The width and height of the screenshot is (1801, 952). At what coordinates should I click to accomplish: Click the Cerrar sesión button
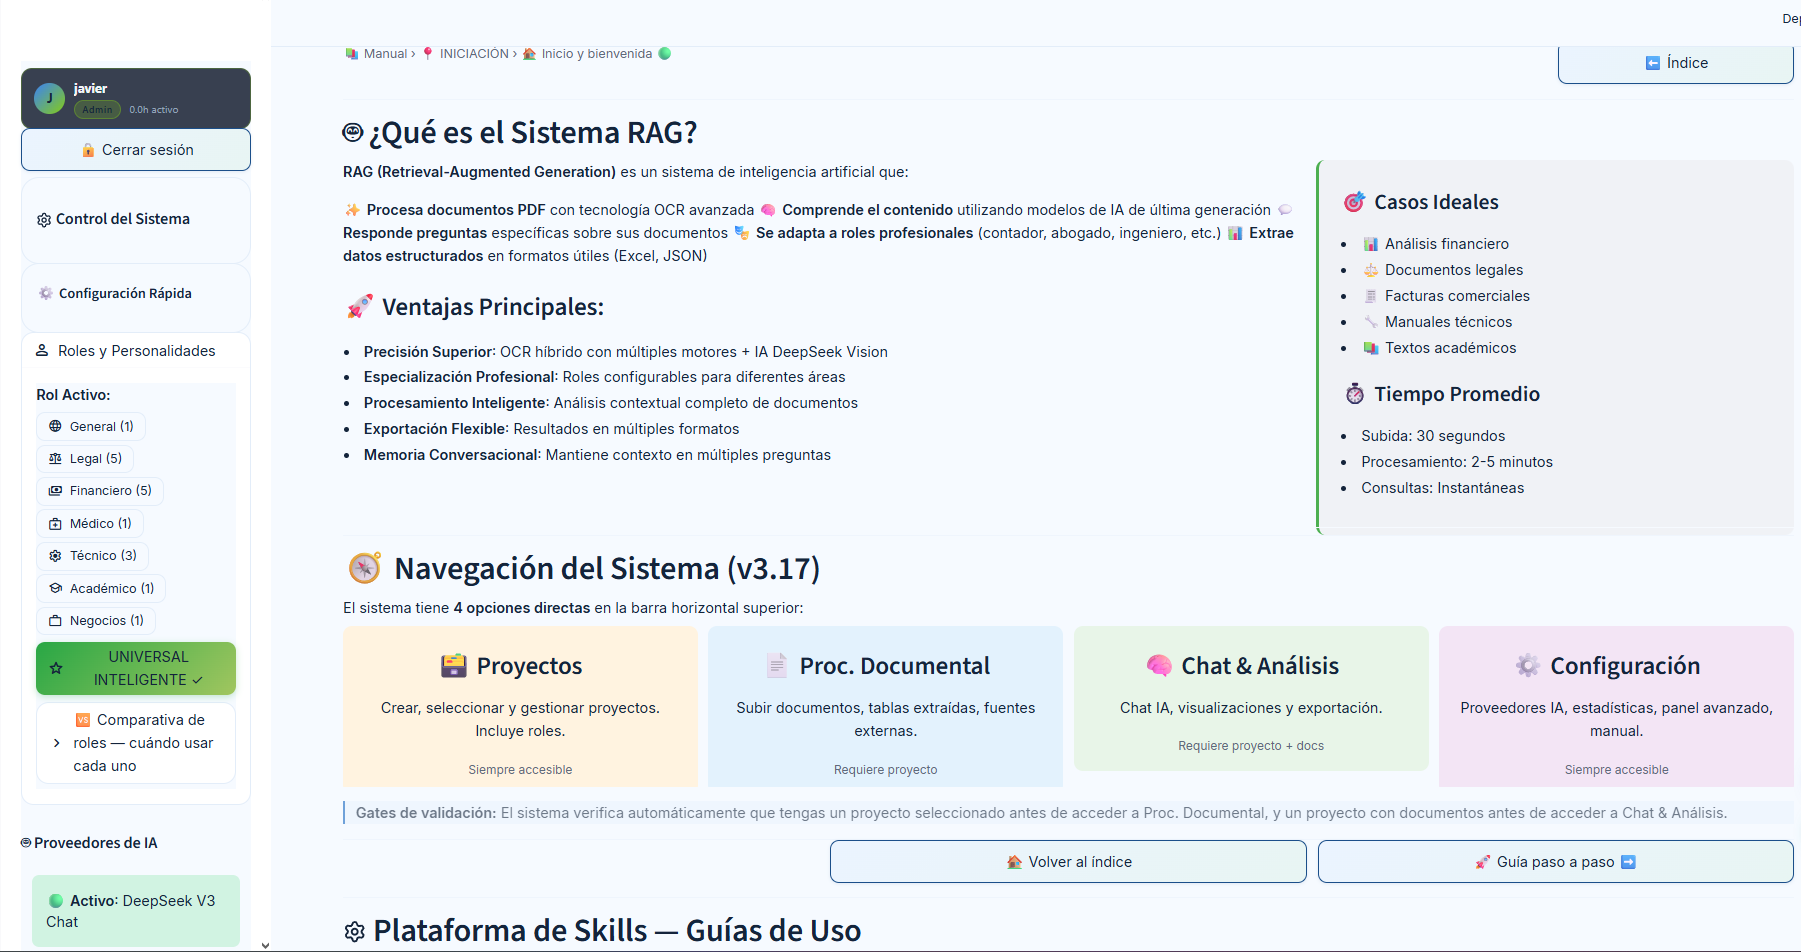pyautogui.click(x=136, y=150)
